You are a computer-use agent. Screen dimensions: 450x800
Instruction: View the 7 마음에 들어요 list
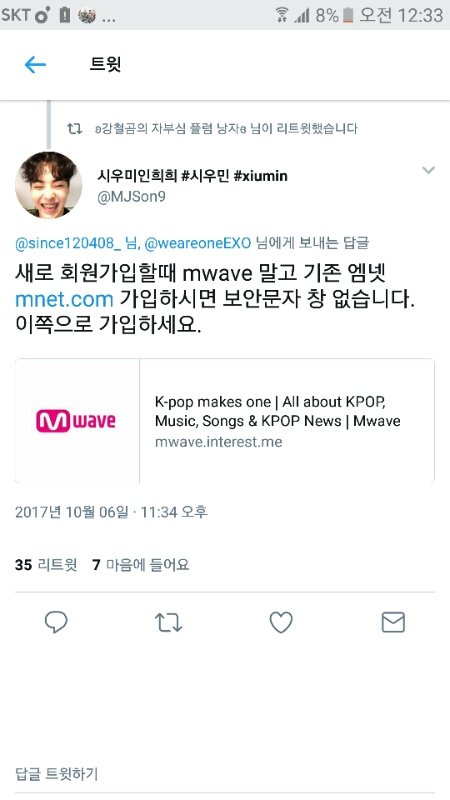point(140,565)
